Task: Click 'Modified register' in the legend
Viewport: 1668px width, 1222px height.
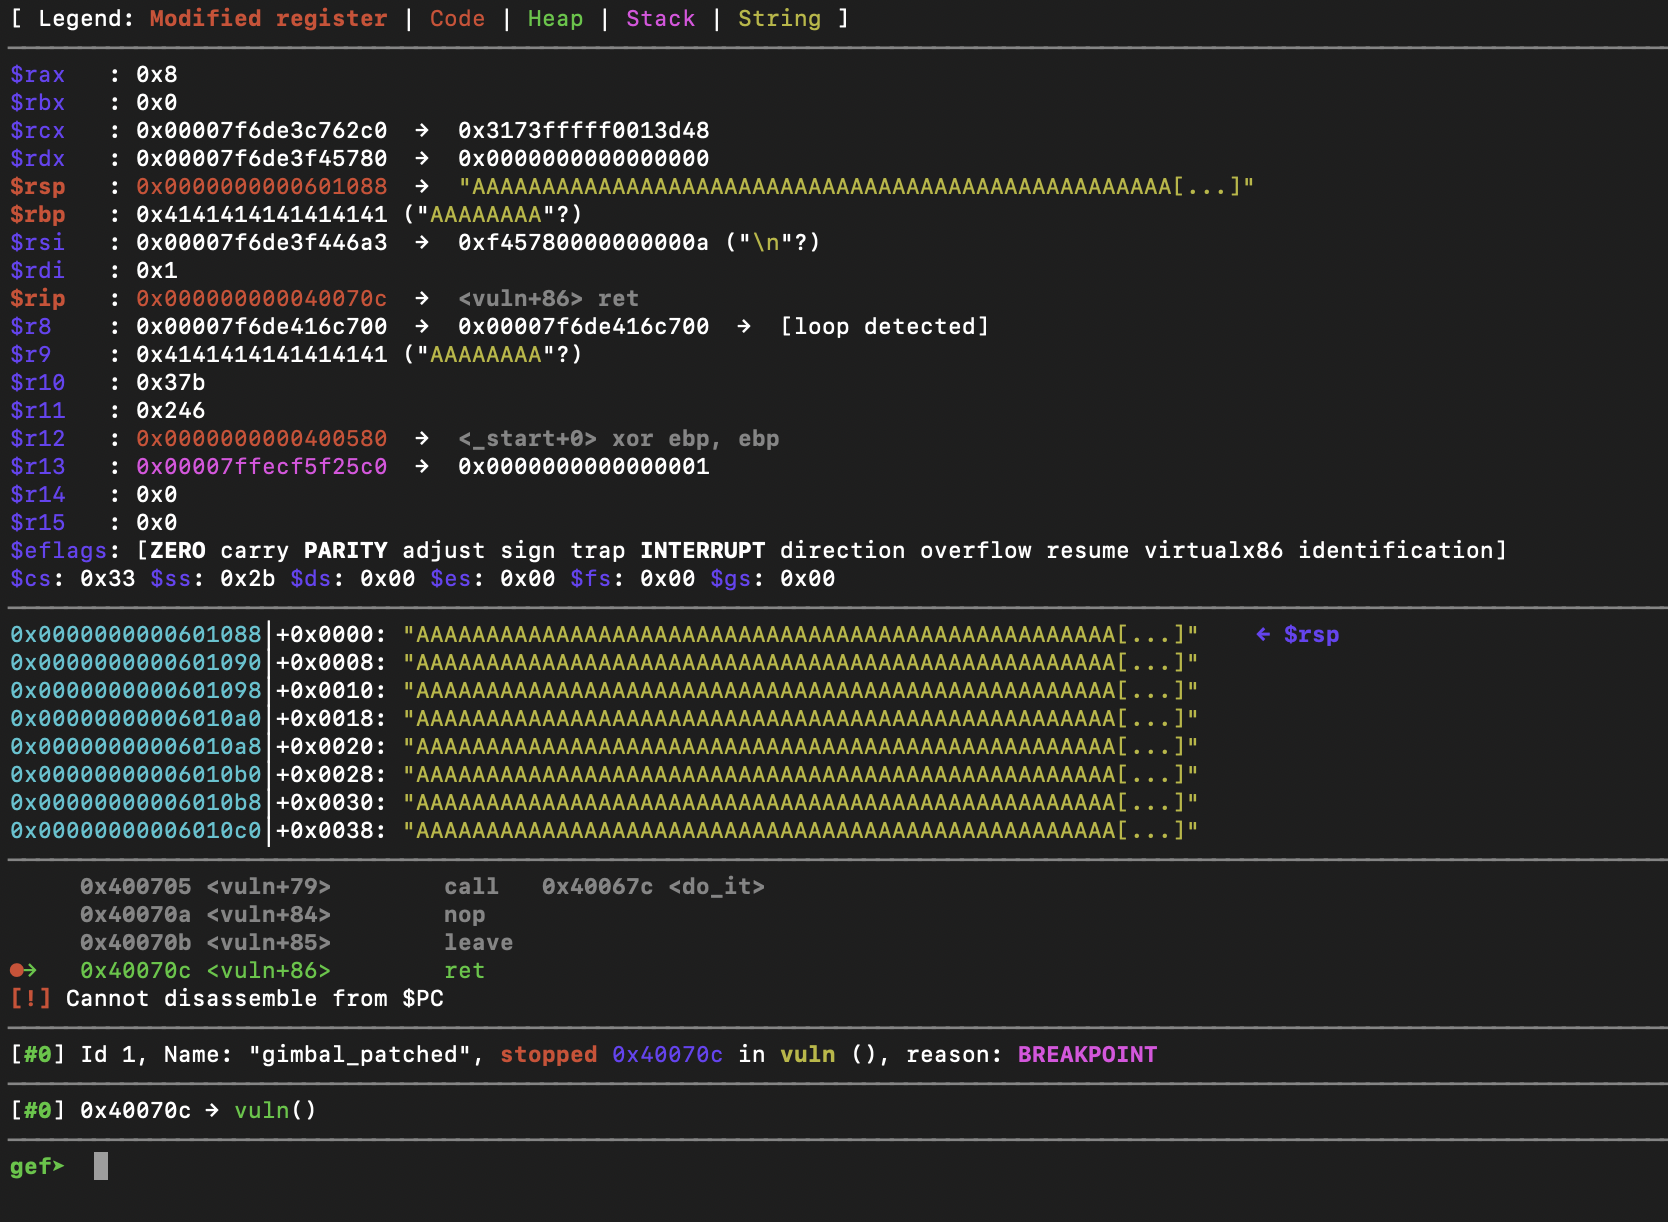Action: [x=269, y=19]
